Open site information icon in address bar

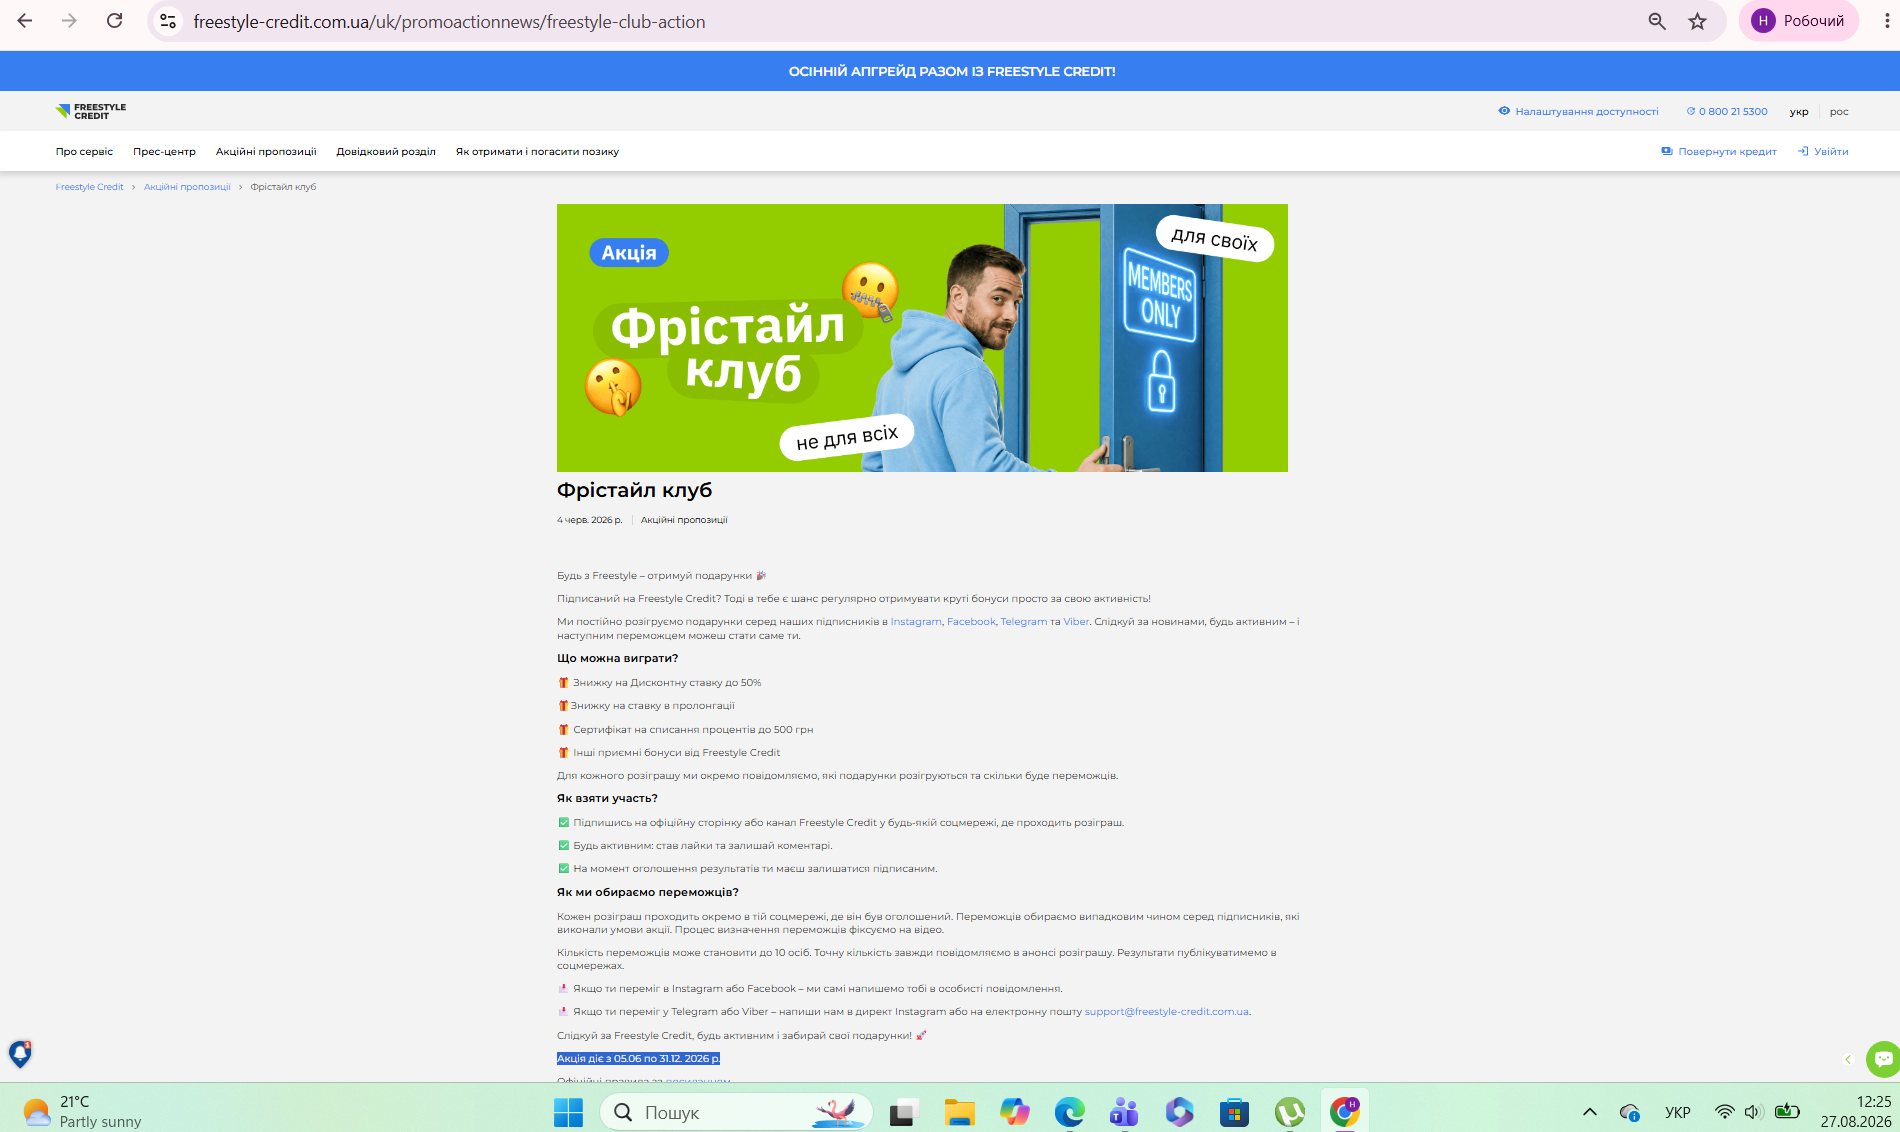click(x=168, y=21)
